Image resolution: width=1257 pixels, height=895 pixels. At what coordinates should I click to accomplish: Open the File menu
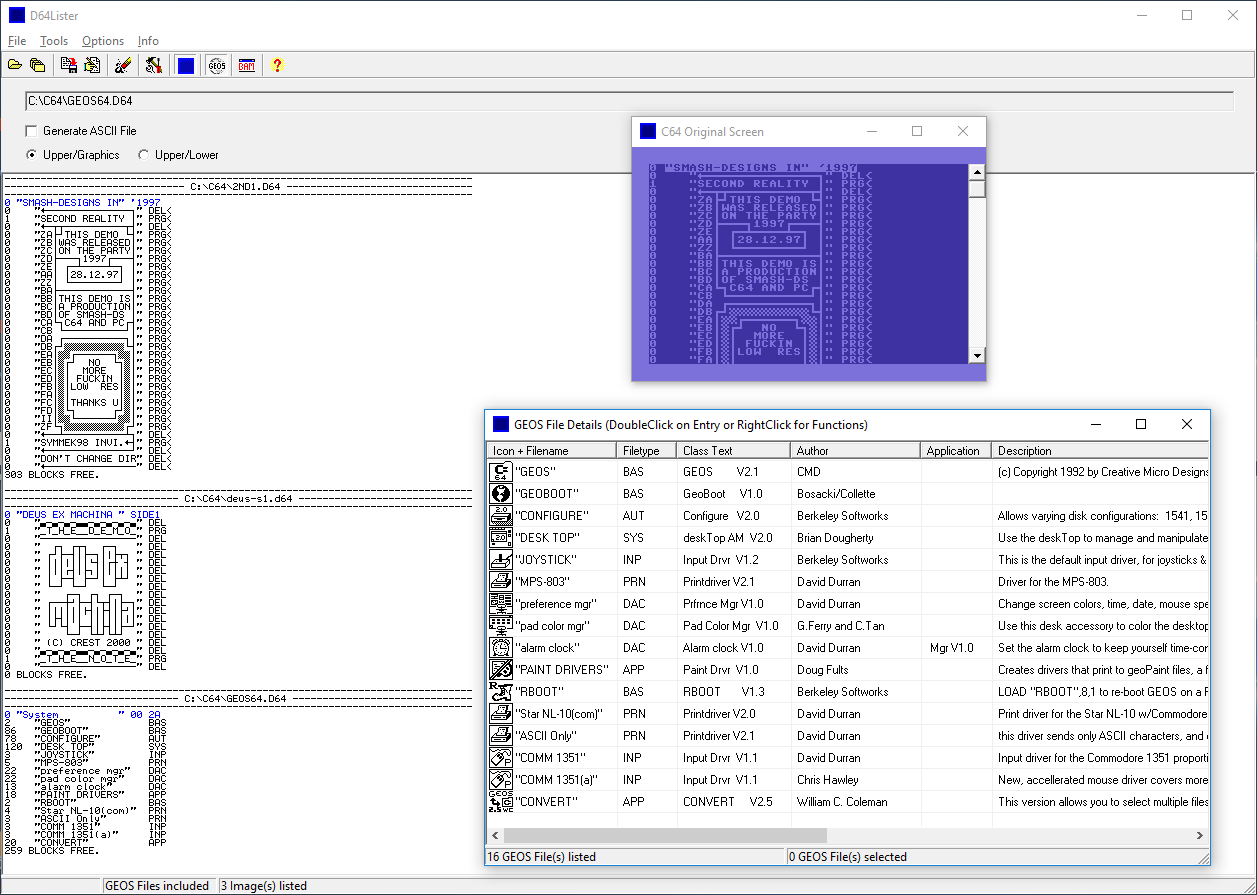coord(17,41)
